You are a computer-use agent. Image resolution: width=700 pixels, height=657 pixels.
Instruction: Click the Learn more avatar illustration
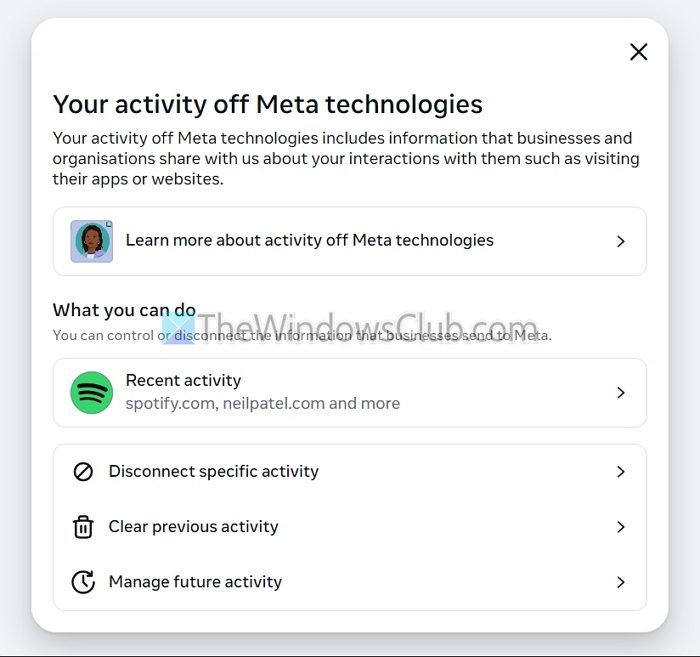click(x=91, y=241)
